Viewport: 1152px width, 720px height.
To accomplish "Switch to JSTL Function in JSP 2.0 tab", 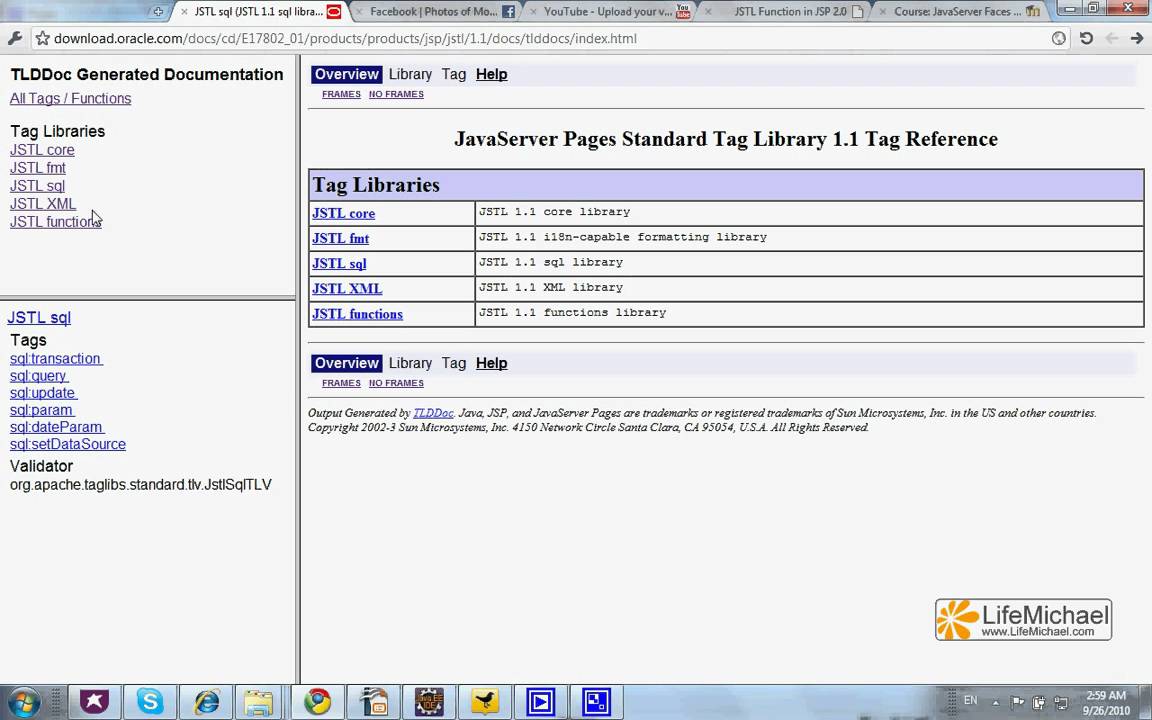I will tap(790, 12).
